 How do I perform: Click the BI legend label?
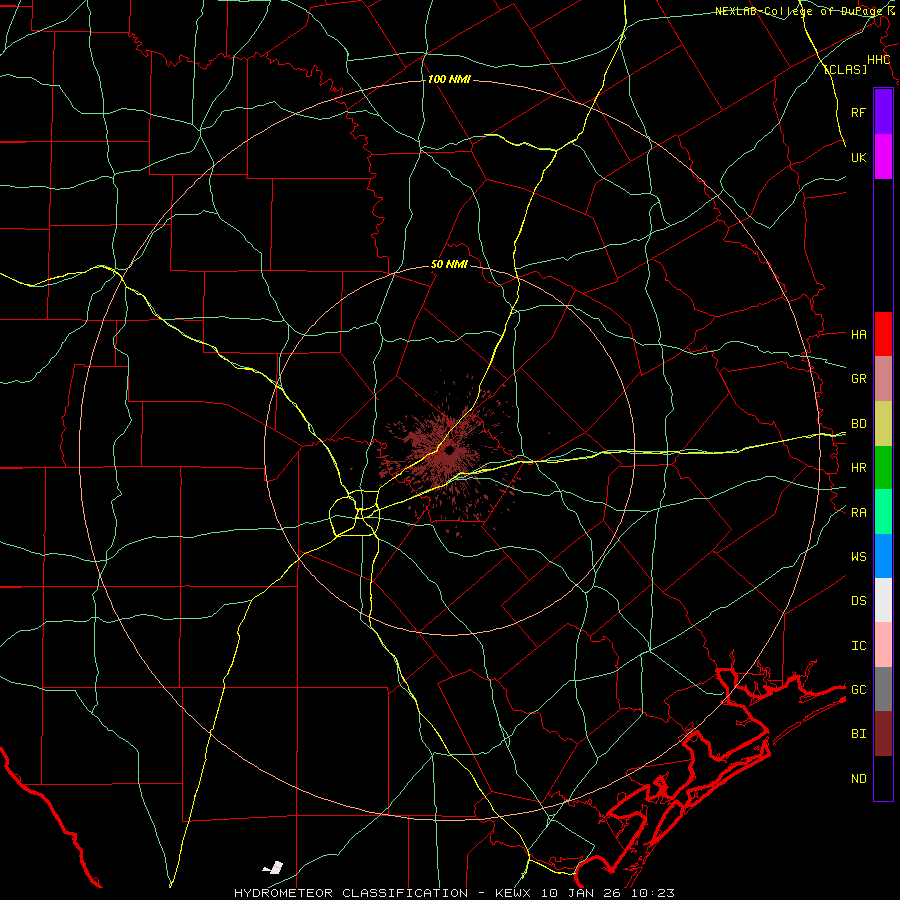pos(858,734)
